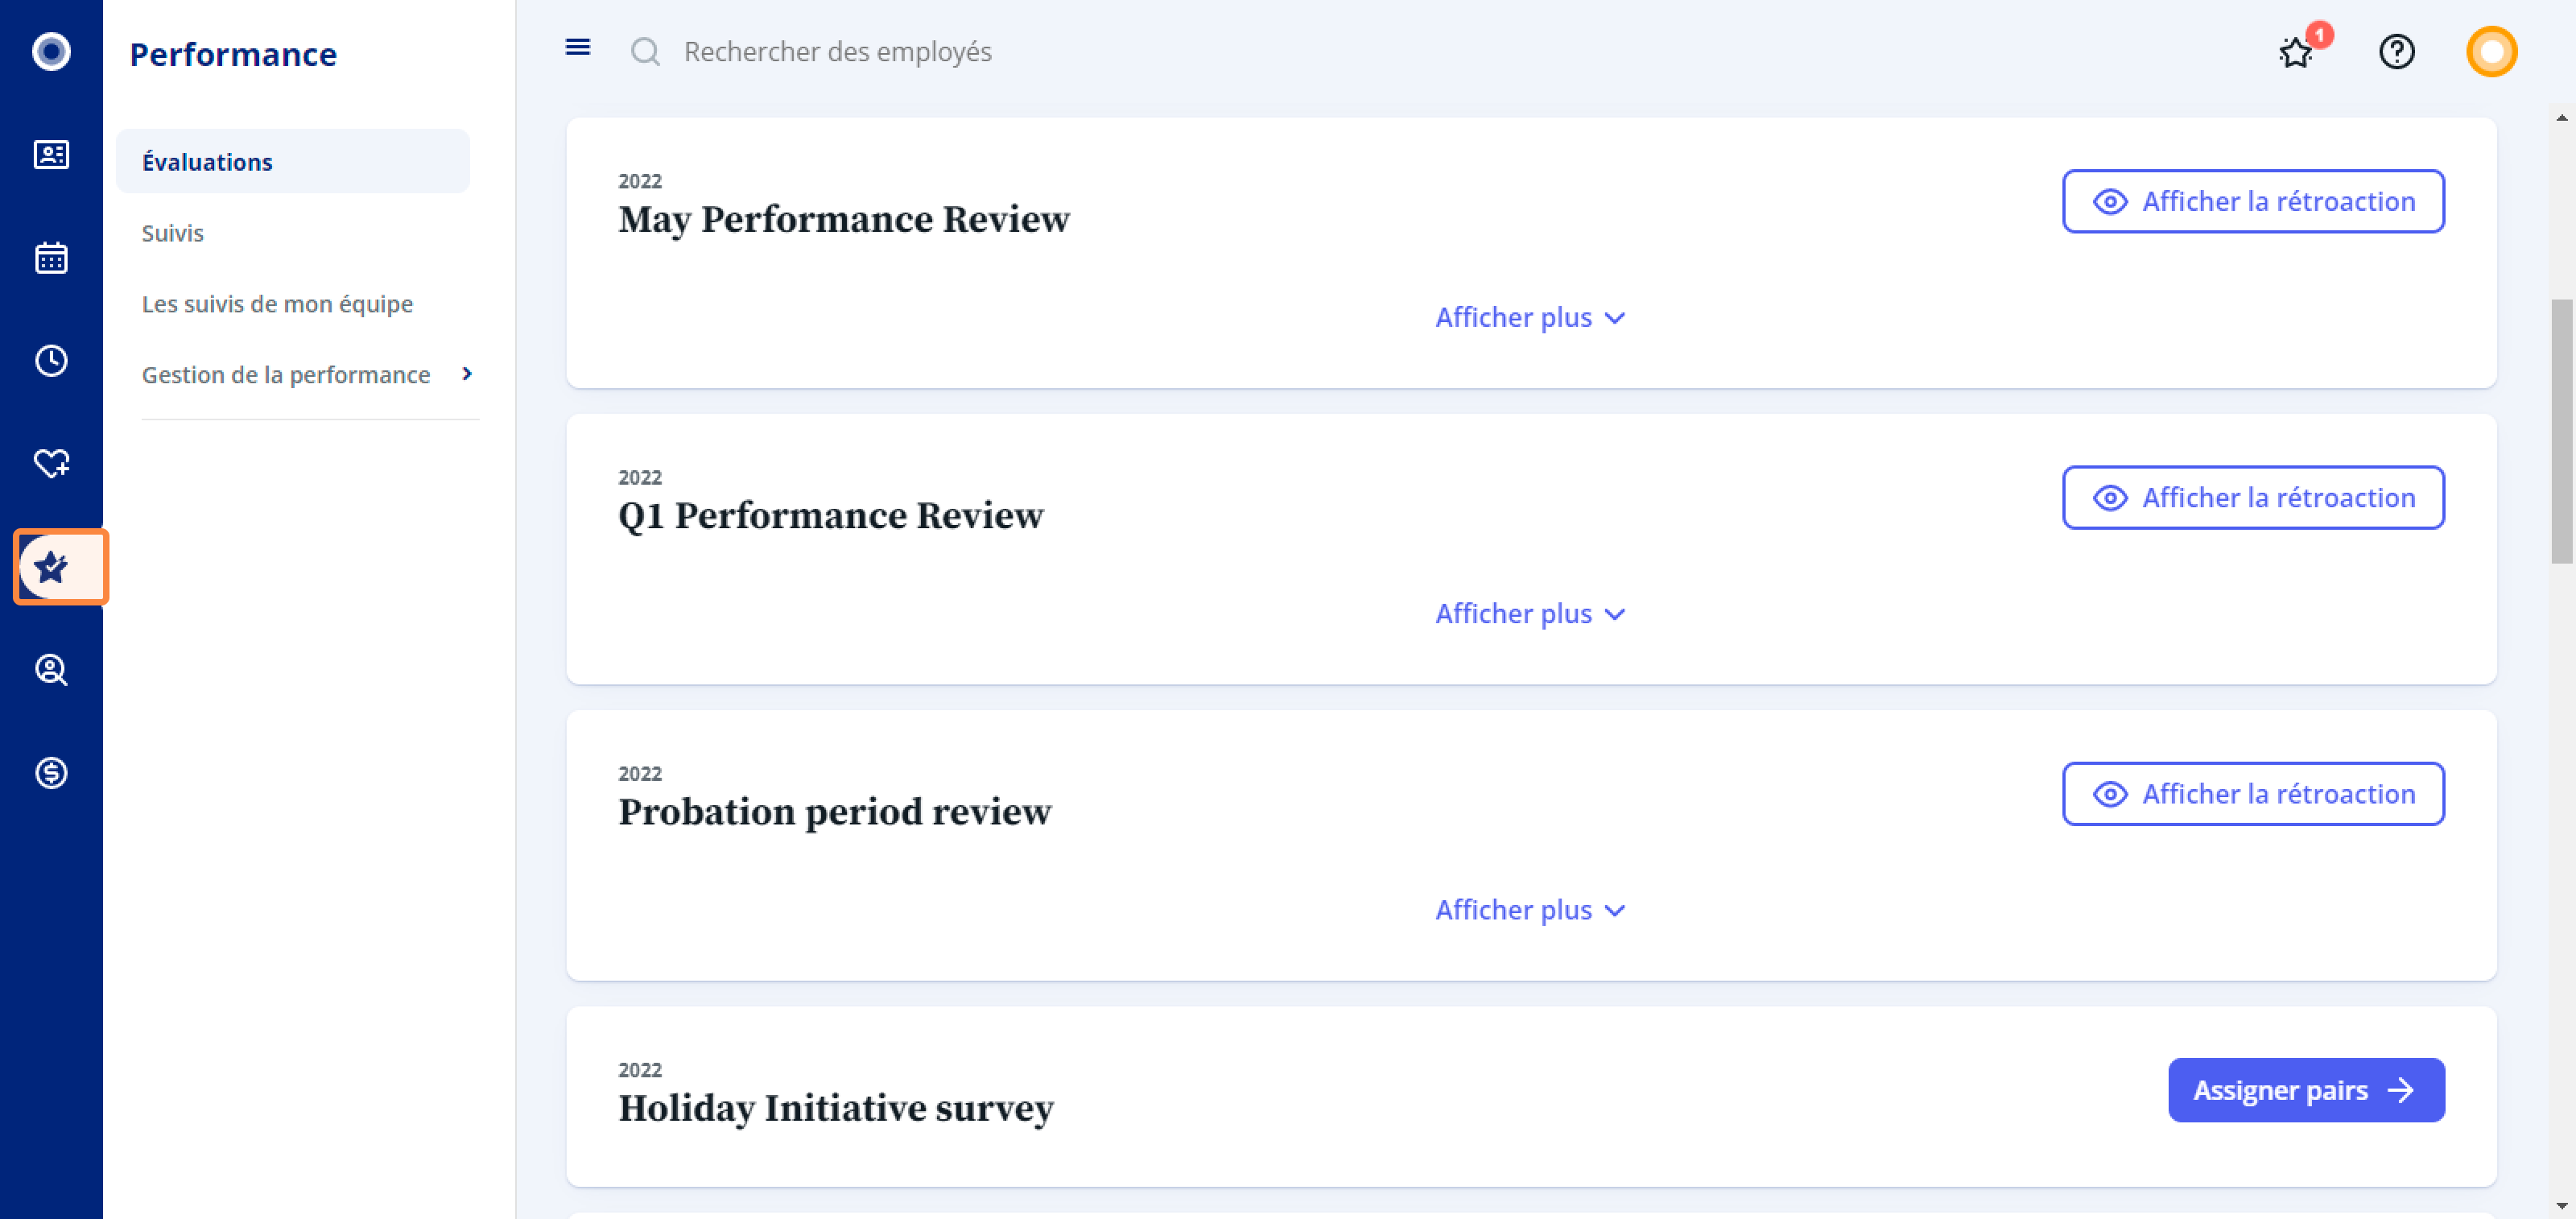Click Afficher la rétroaction for May Performance Review
This screenshot has width=2576, height=1219.
pyautogui.click(x=2253, y=201)
